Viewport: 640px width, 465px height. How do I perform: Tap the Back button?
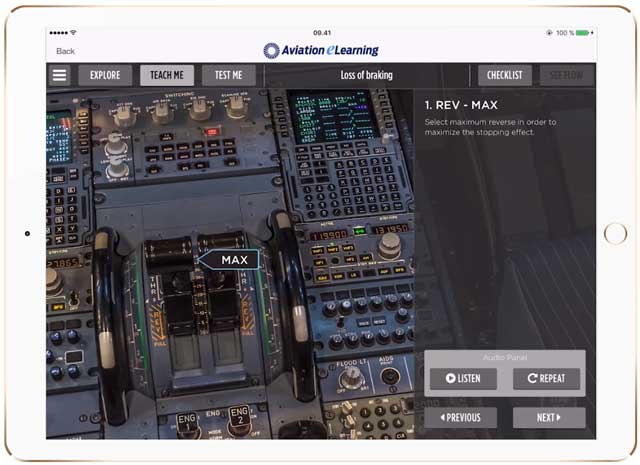(65, 50)
